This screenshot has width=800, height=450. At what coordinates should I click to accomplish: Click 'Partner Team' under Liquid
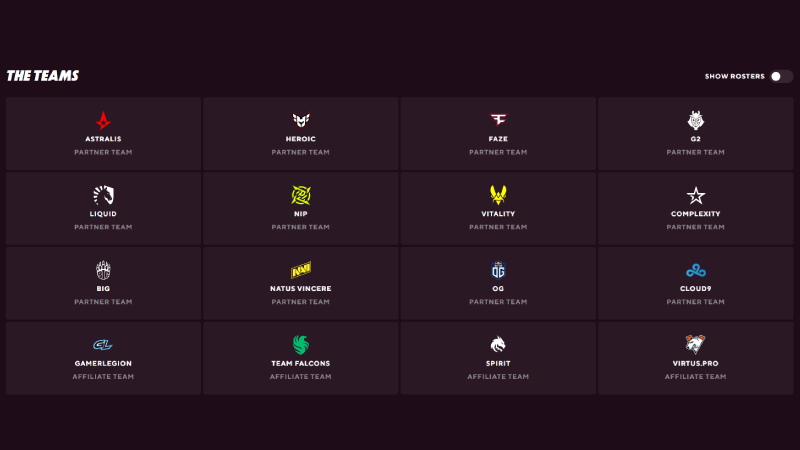(x=103, y=227)
